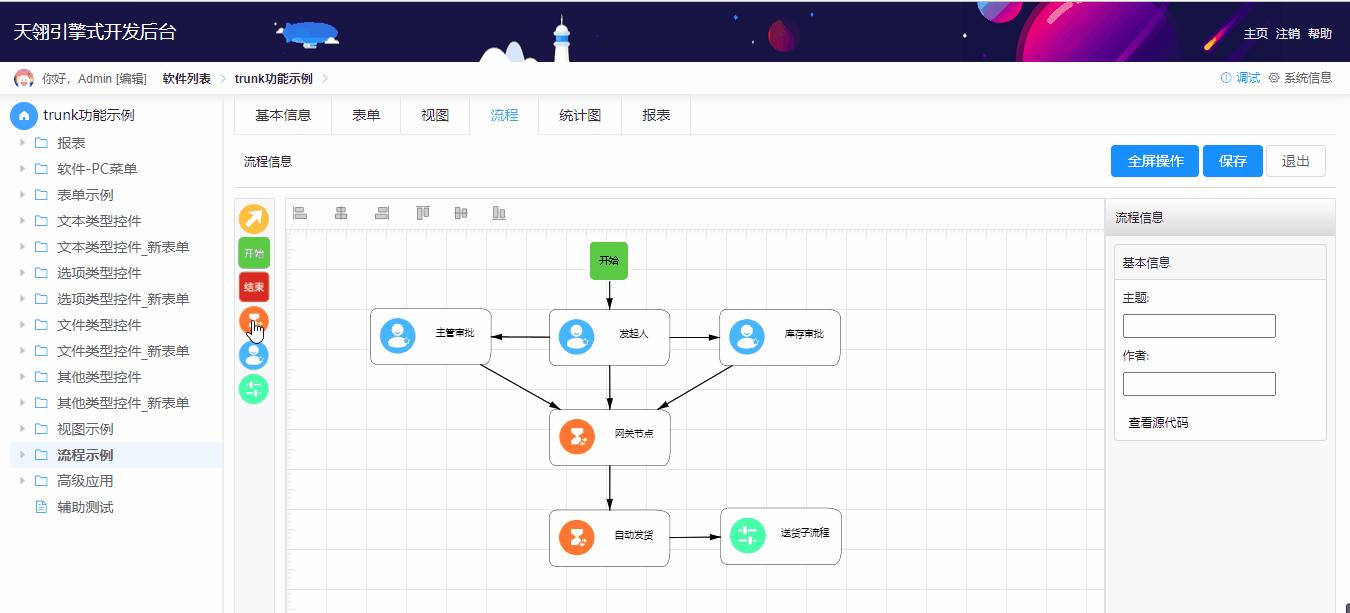Expand the 报表 folder in the sidebar
The height and width of the screenshot is (613, 1350).
(x=22, y=143)
